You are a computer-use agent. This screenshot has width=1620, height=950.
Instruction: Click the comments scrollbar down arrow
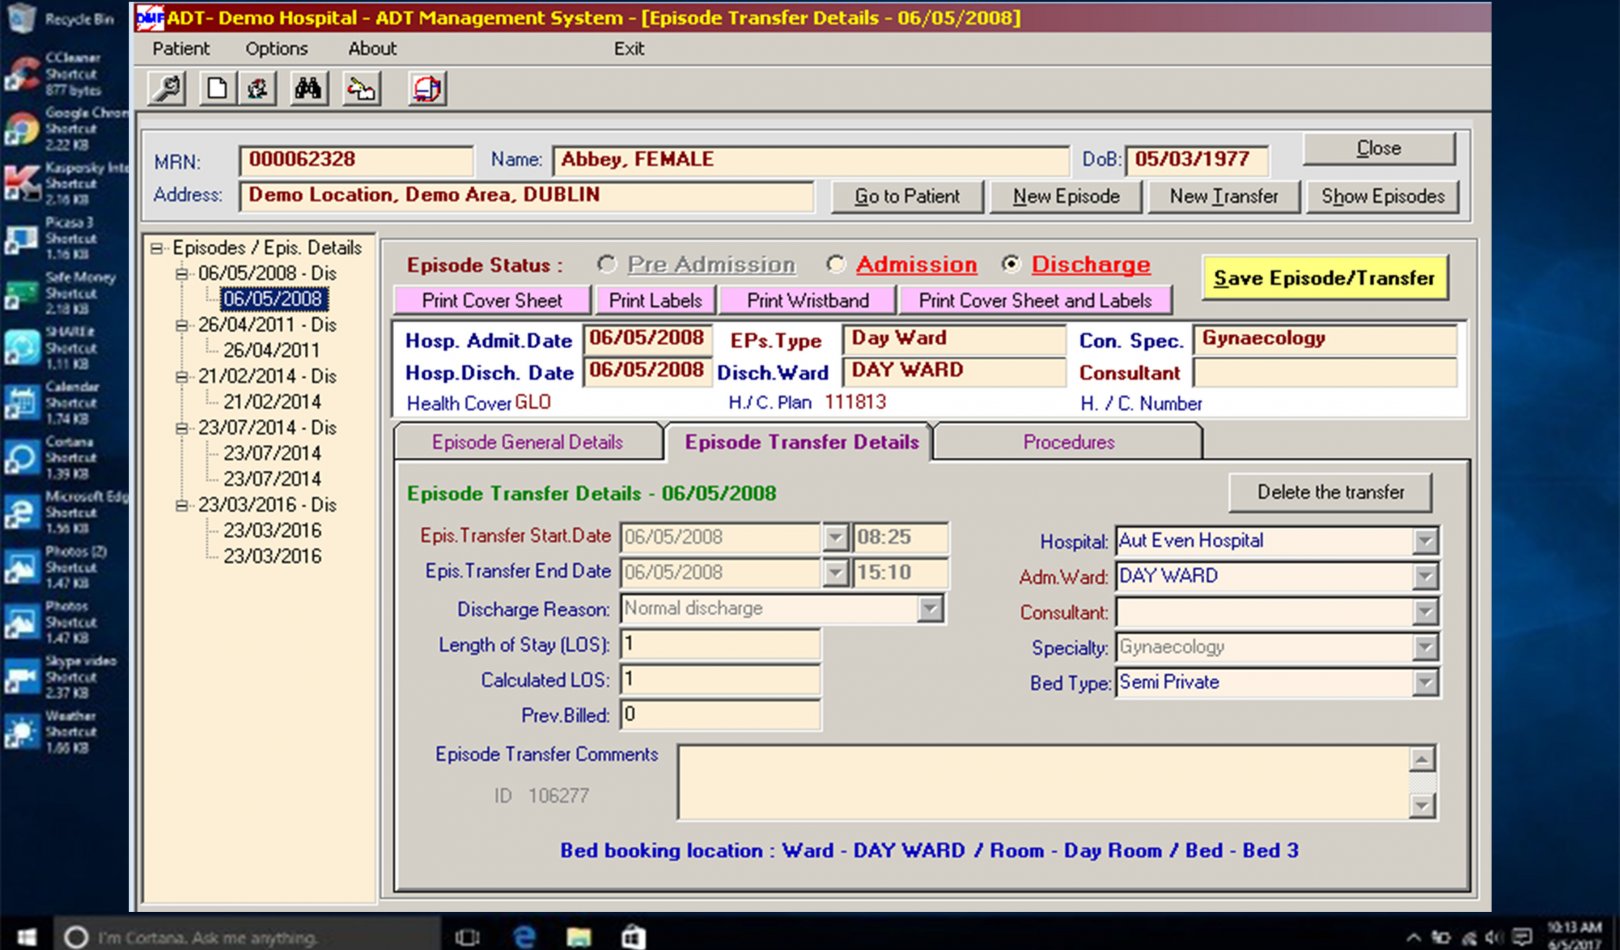pos(1422,805)
